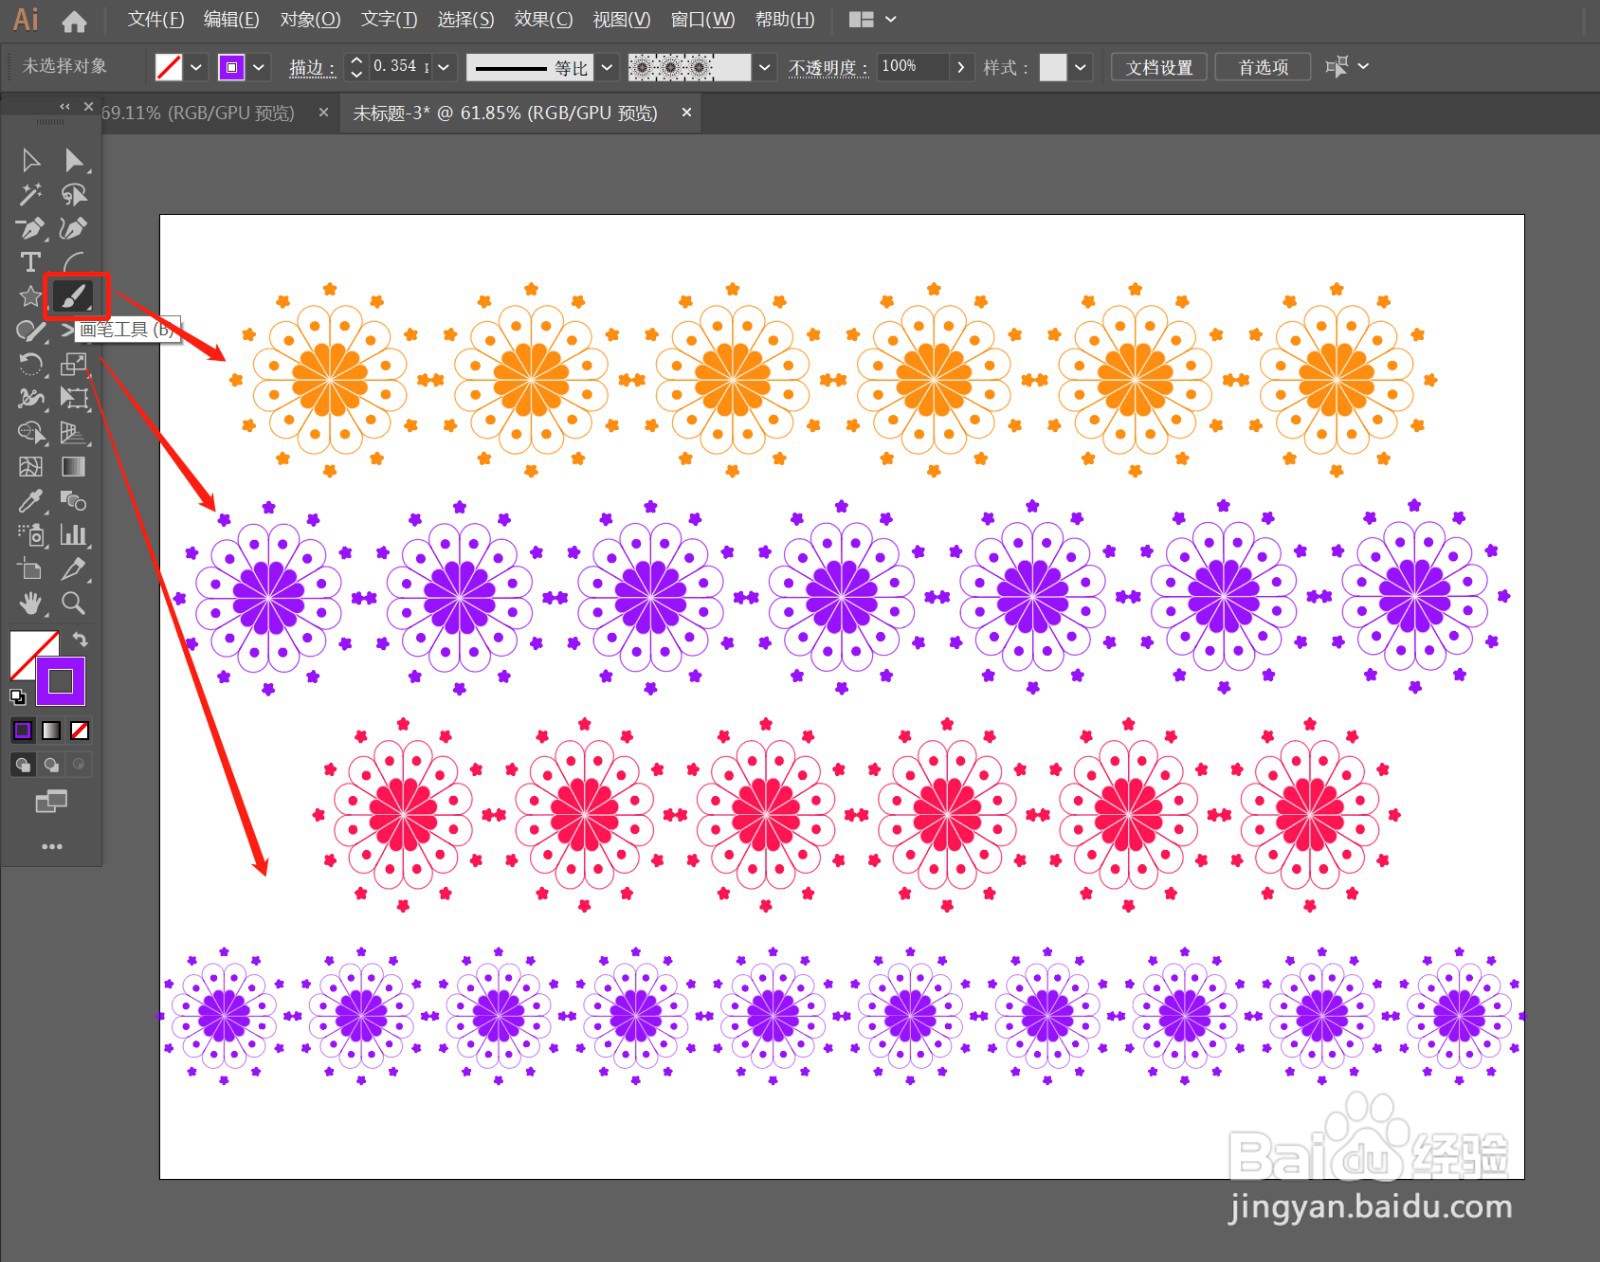Choose the Column Graph tool
Image resolution: width=1600 pixels, height=1262 pixels.
click(x=73, y=534)
